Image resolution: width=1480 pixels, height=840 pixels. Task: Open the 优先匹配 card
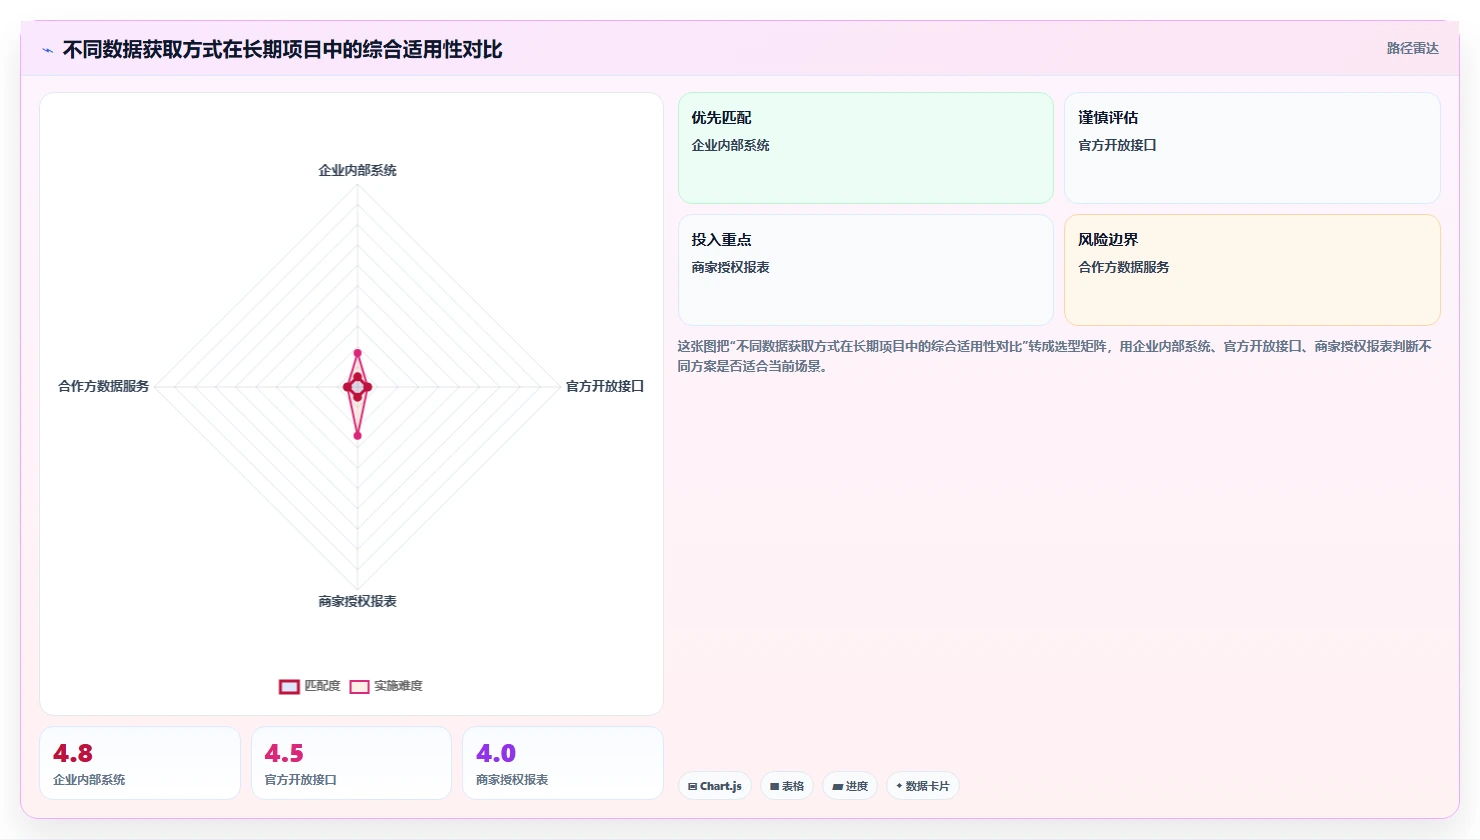point(866,148)
